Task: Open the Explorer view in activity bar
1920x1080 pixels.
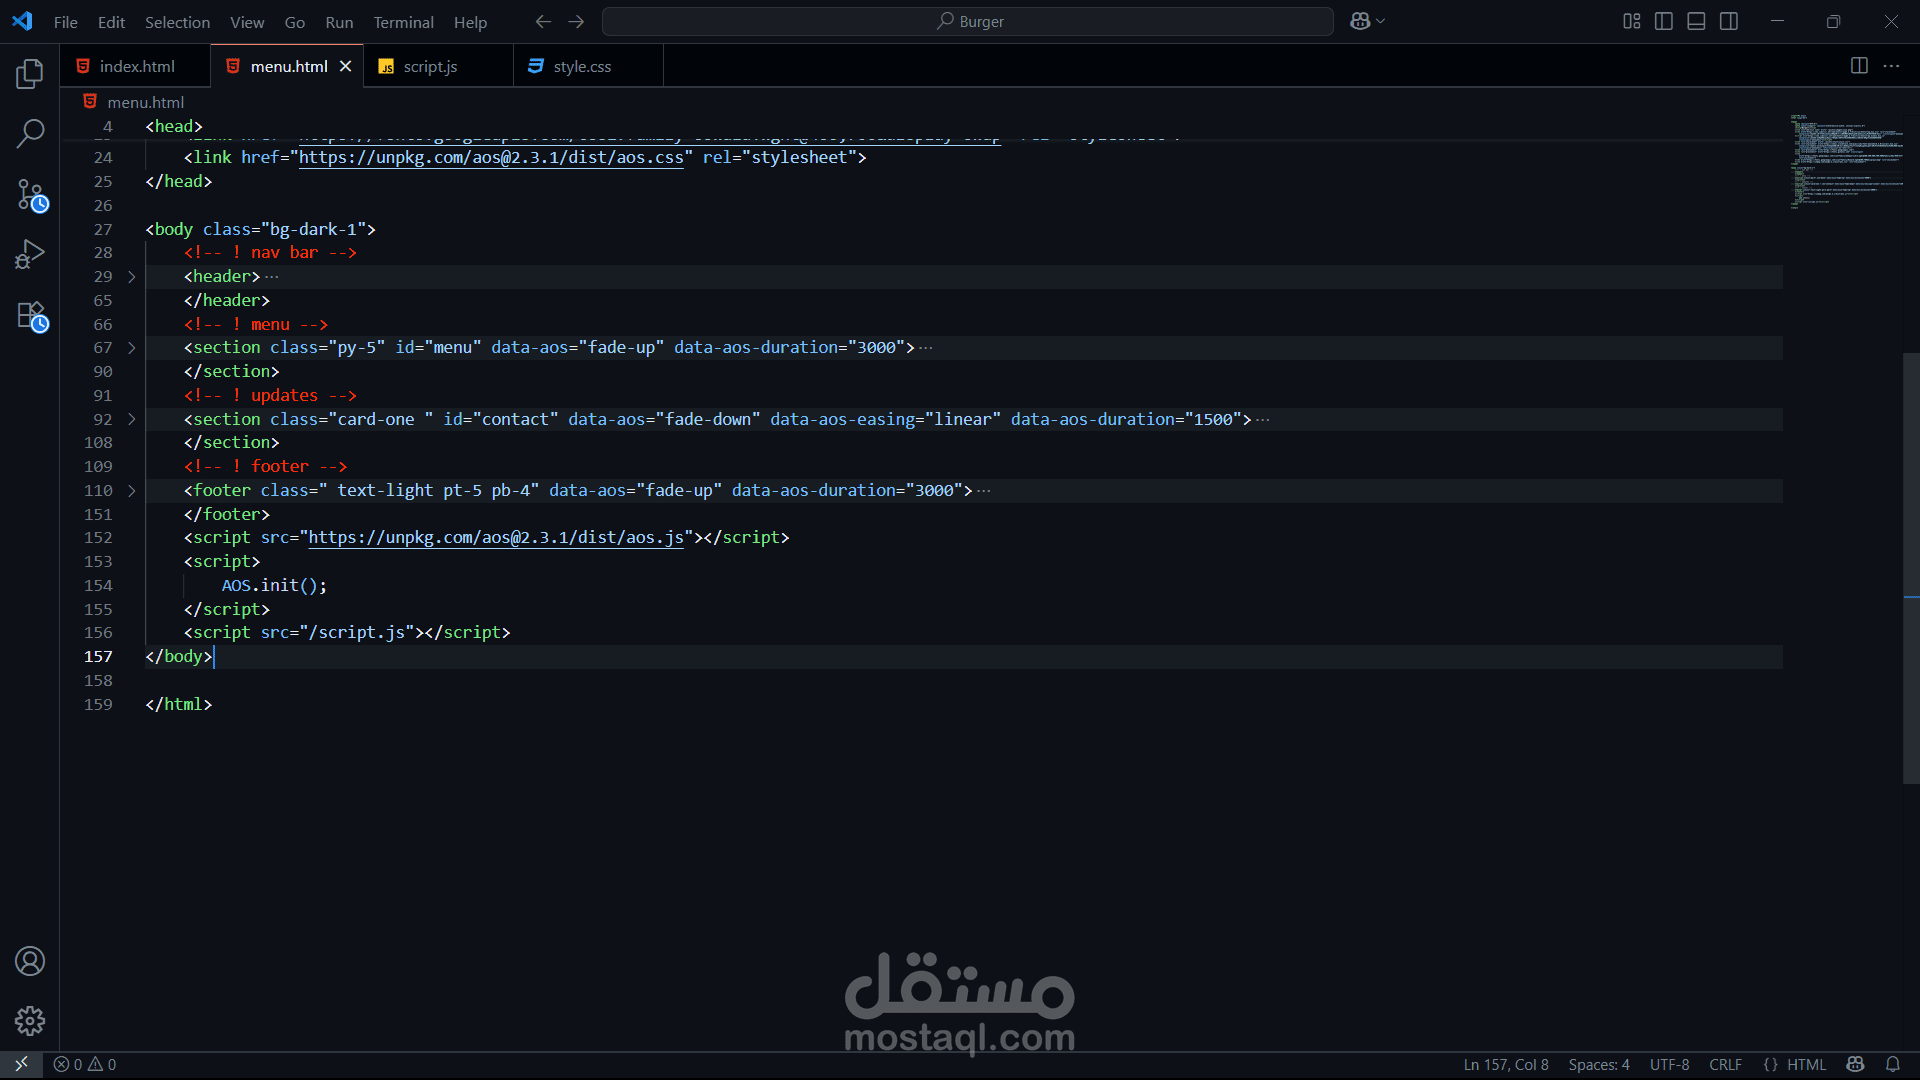Action: point(30,74)
